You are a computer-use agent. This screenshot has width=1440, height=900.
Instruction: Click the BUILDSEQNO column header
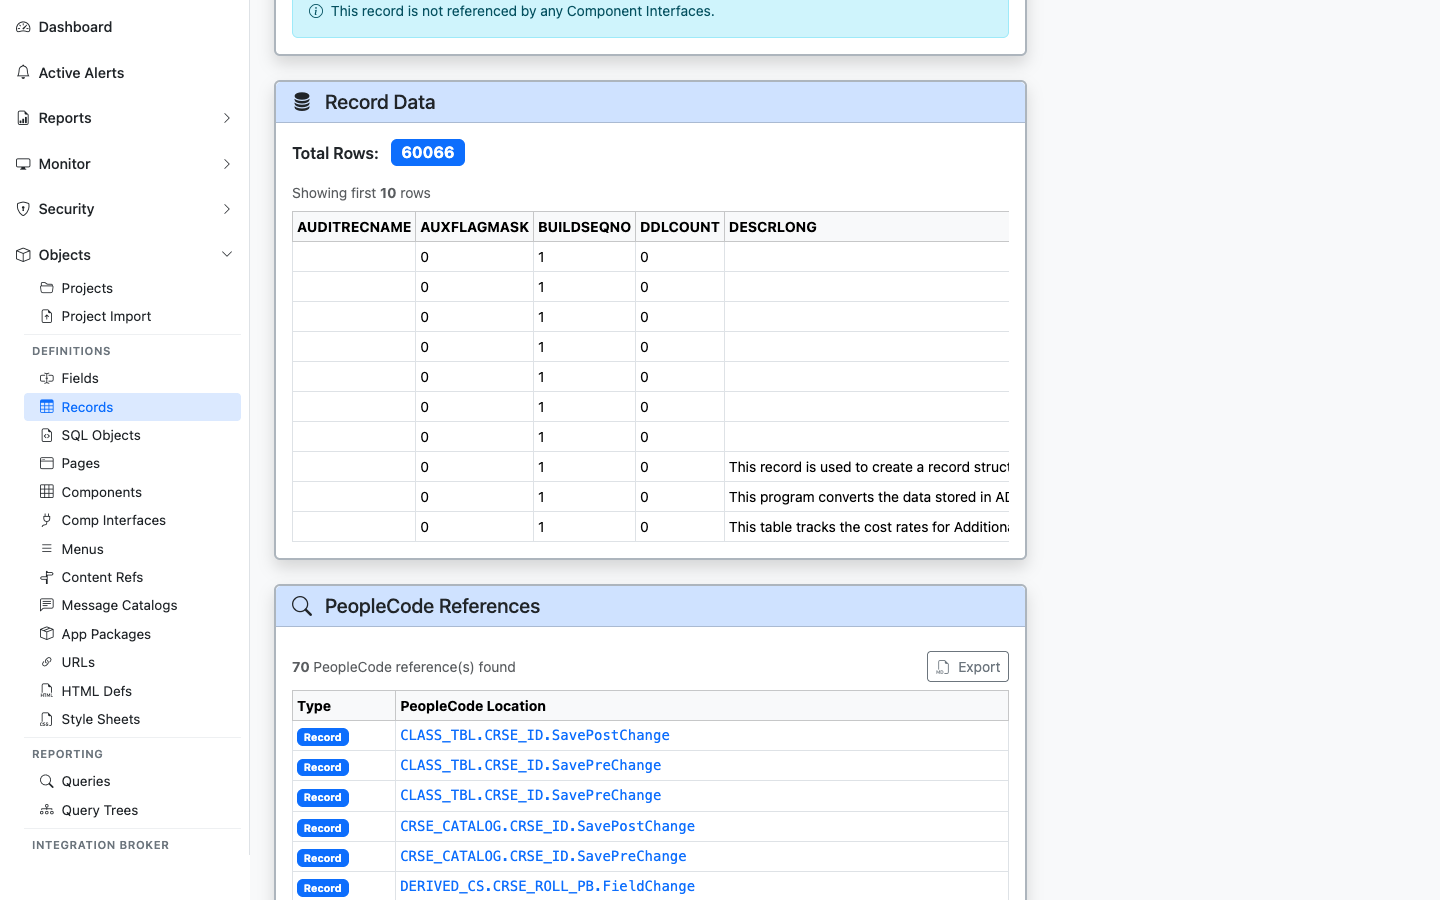click(x=585, y=227)
